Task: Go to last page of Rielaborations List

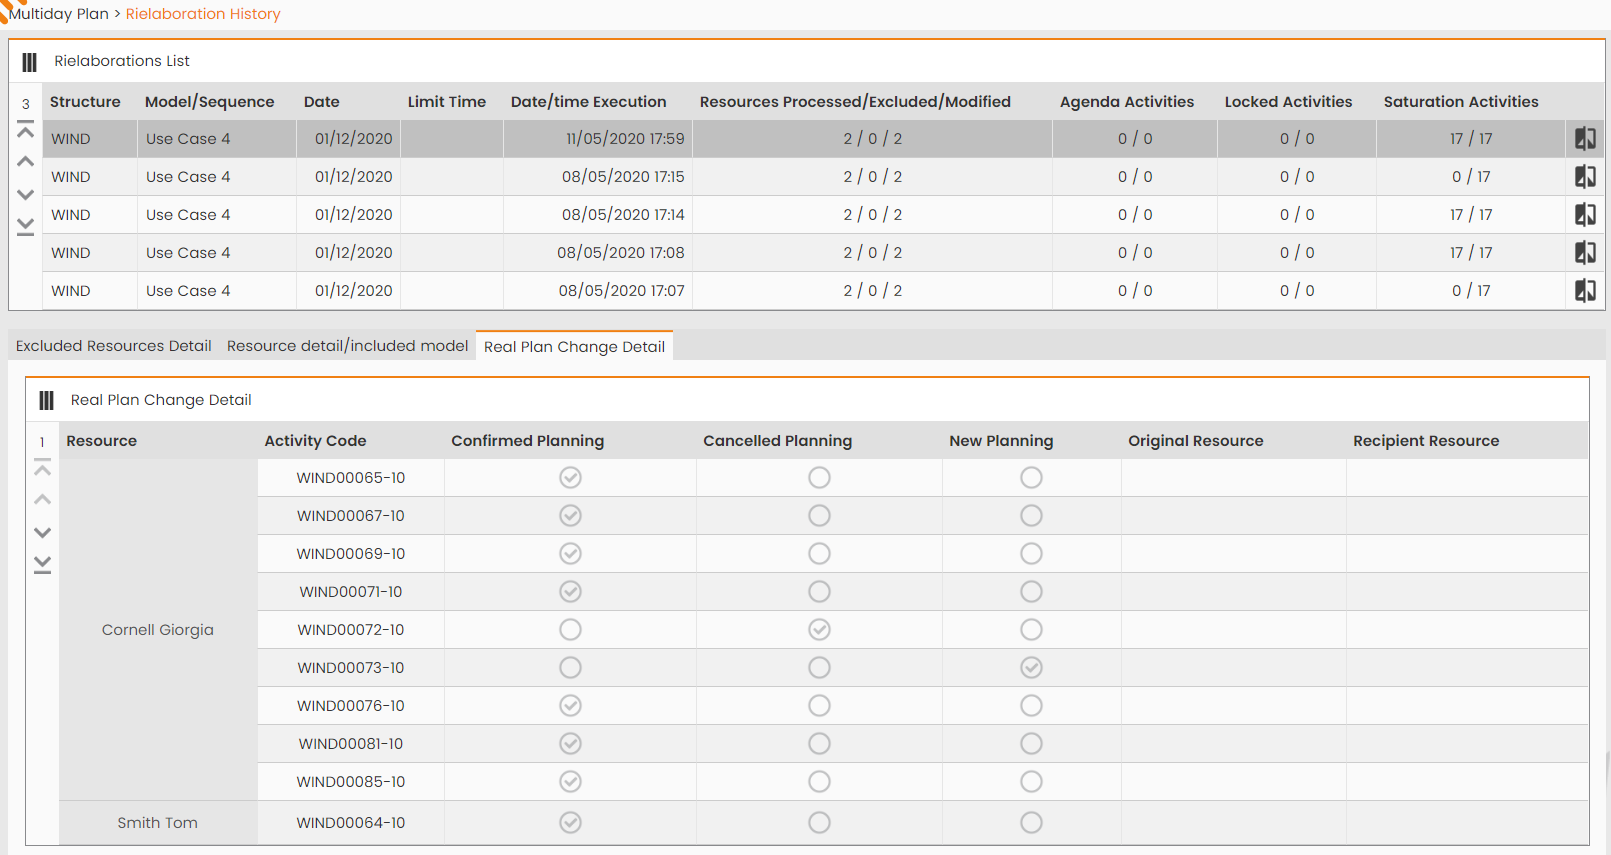Action: [x=26, y=226]
